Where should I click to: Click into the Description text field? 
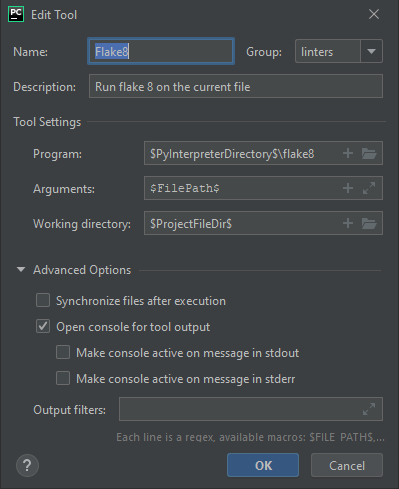[236, 86]
